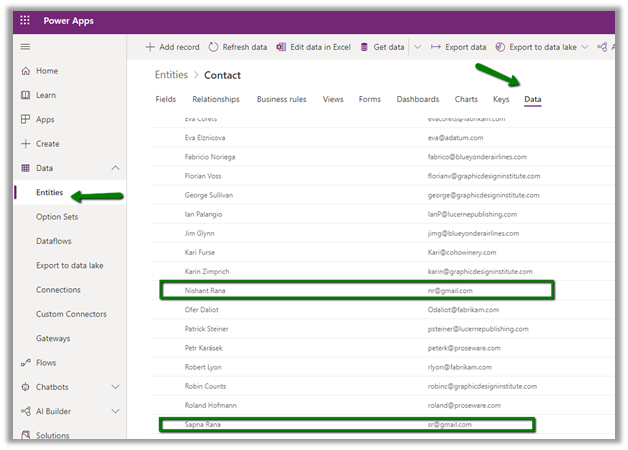Screen dimensions: 628x450
Task: Open the Learn book icon
Action: coord(26,95)
